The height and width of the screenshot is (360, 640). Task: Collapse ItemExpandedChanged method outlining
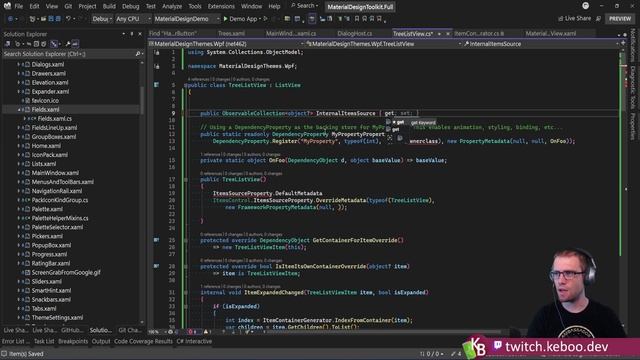186,293
